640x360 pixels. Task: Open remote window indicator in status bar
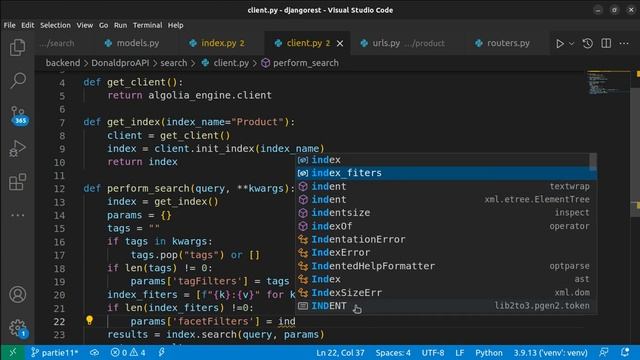pyautogui.click(x=13, y=352)
